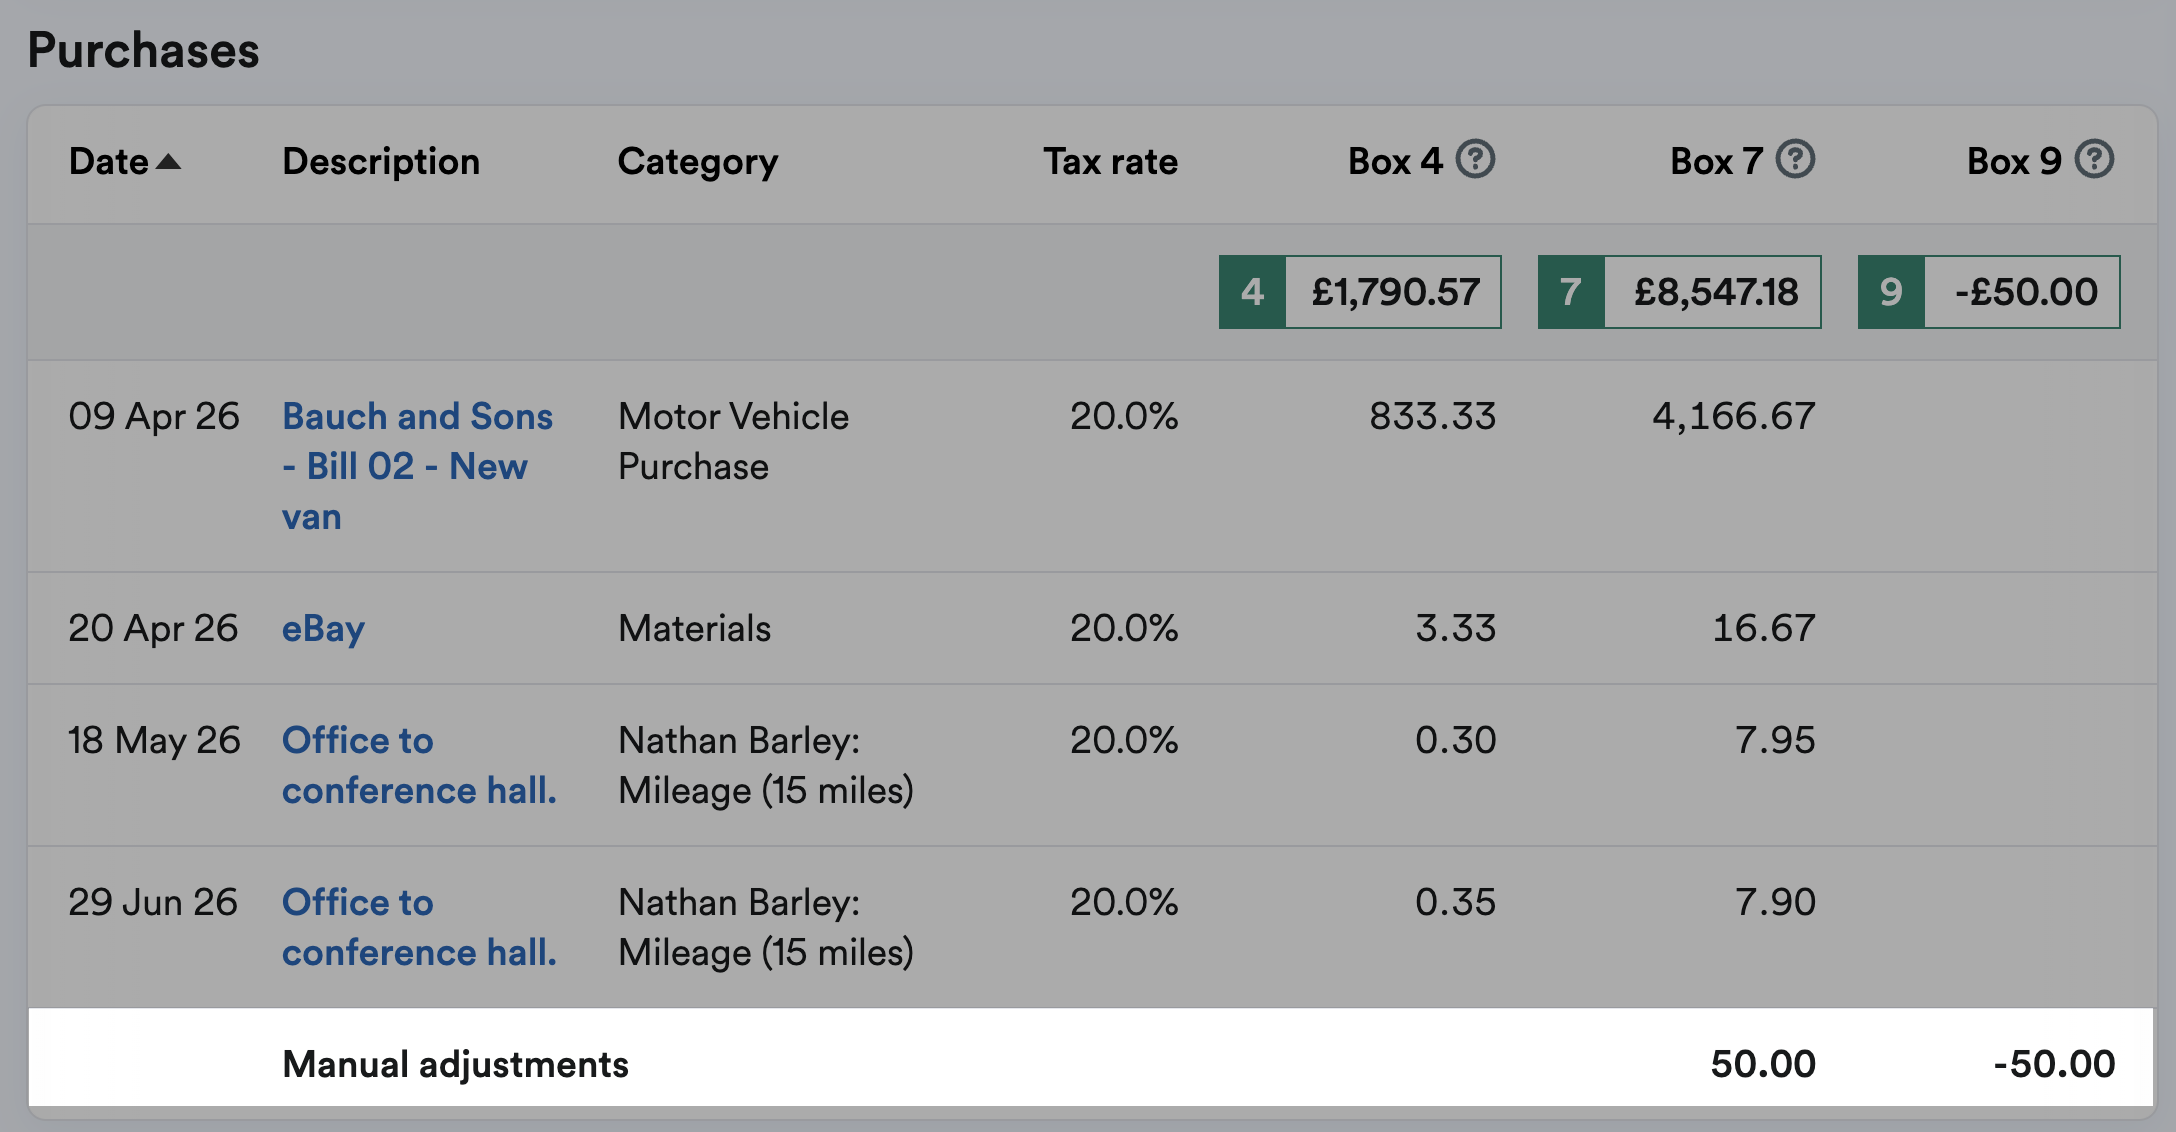Click the 7.90 Box 7 amount

coord(1775,902)
